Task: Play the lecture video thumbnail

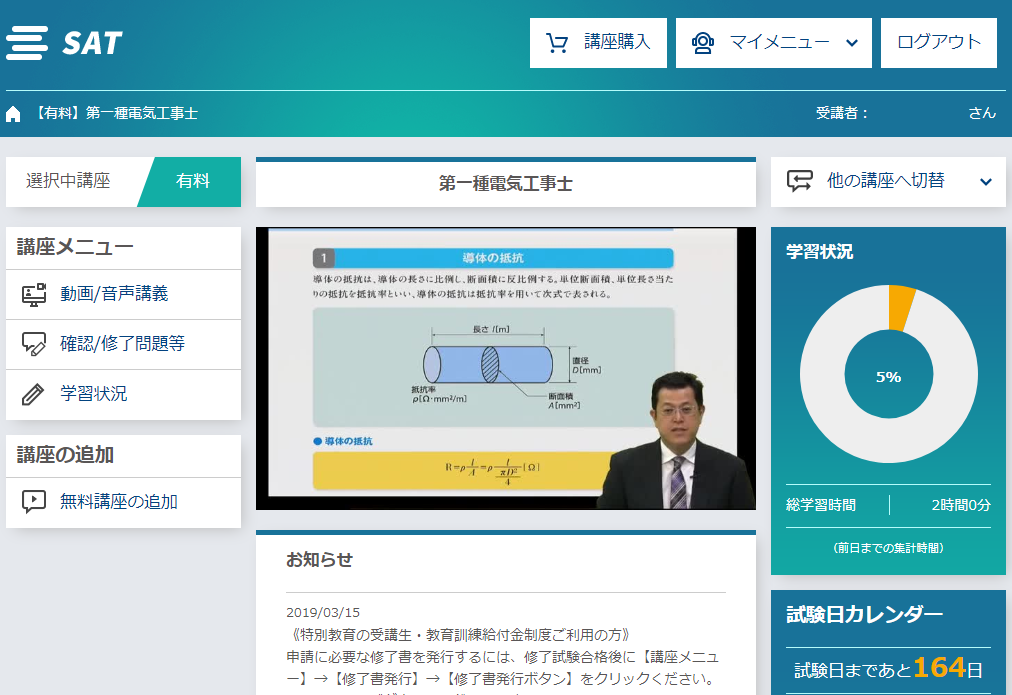Action: [x=505, y=368]
